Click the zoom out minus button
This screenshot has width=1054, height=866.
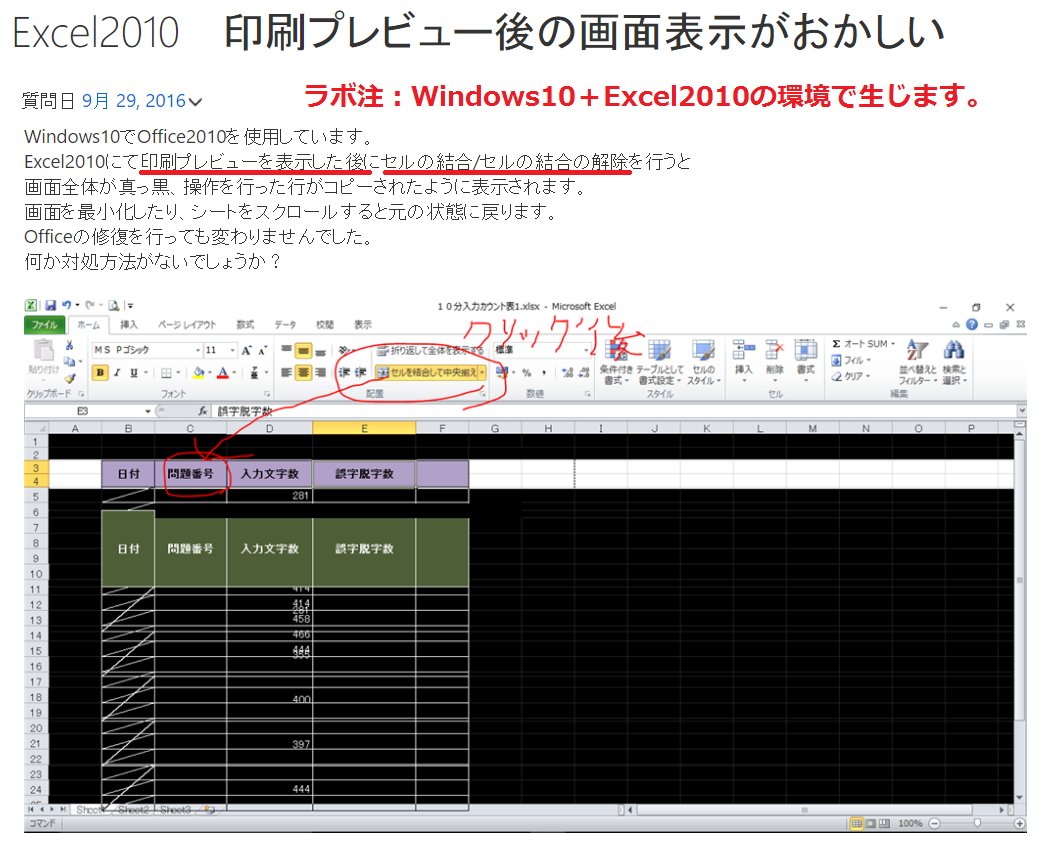point(934,823)
